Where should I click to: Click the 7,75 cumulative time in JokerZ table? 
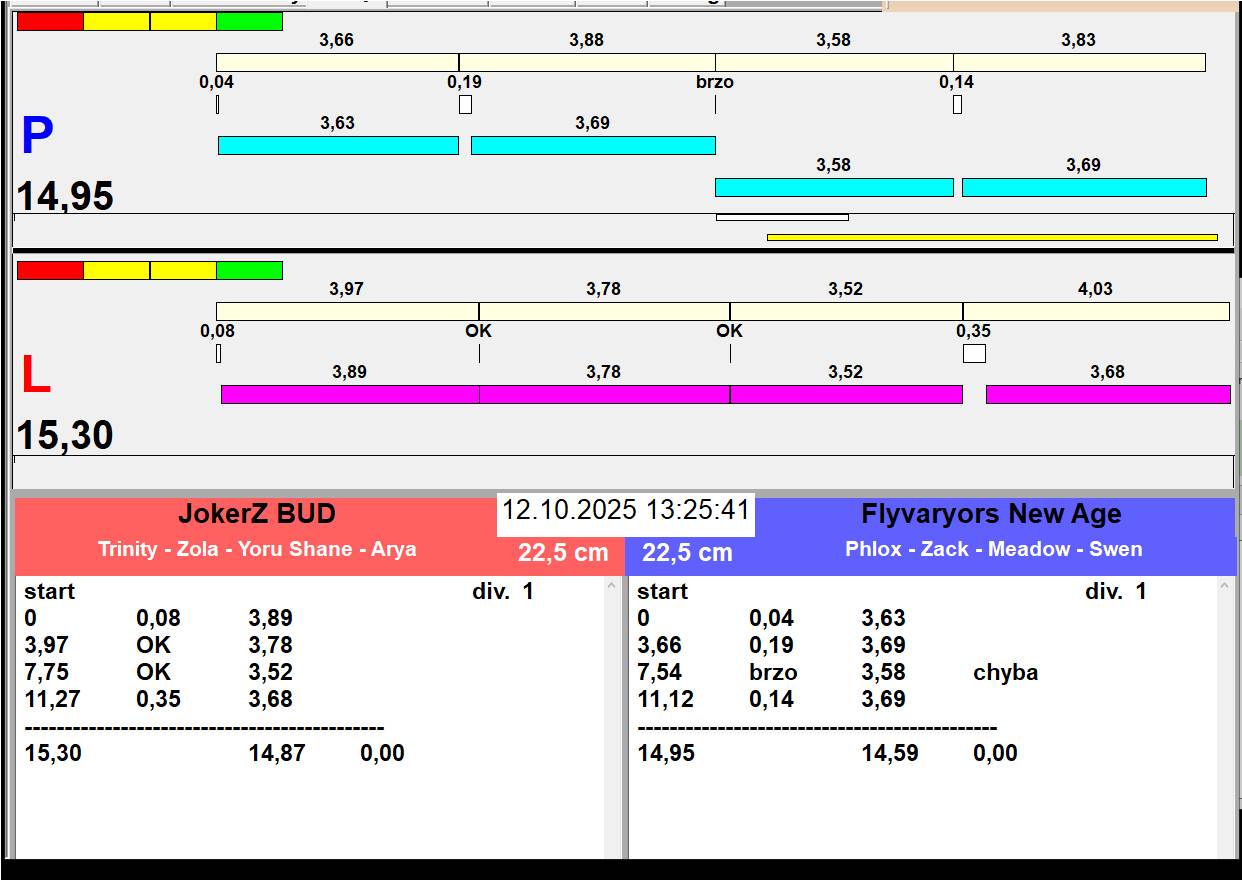point(46,672)
